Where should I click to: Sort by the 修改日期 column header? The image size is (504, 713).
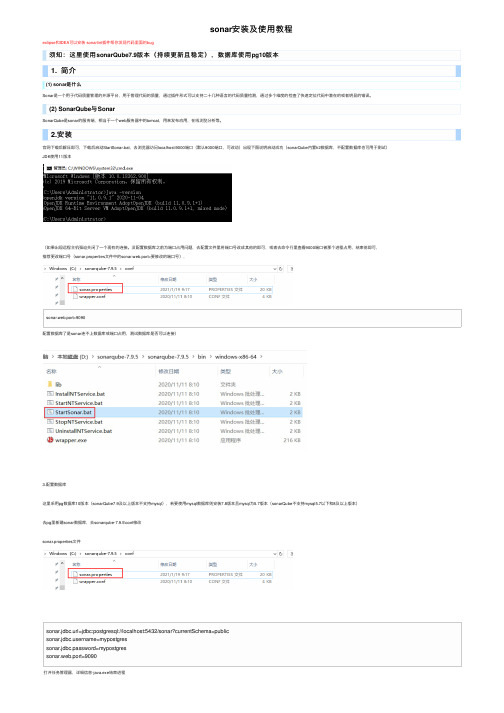click(x=169, y=372)
